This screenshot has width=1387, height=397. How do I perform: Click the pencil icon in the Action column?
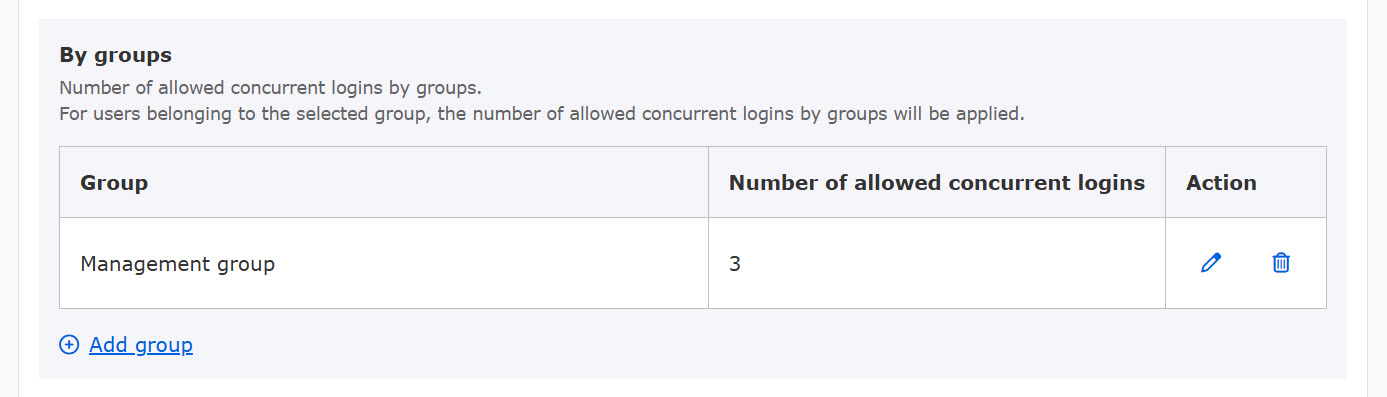pos(1211,263)
